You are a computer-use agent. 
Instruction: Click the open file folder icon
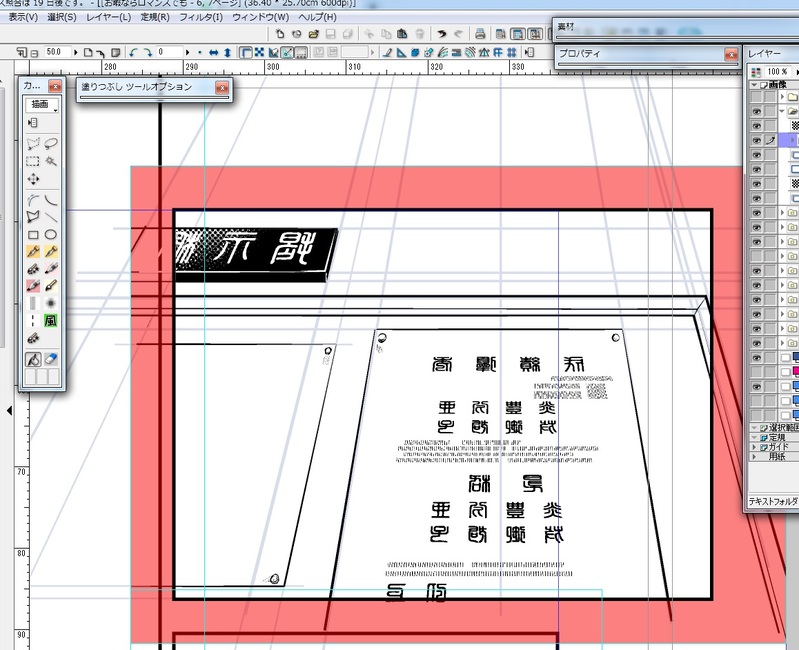click(x=313, y=34)
